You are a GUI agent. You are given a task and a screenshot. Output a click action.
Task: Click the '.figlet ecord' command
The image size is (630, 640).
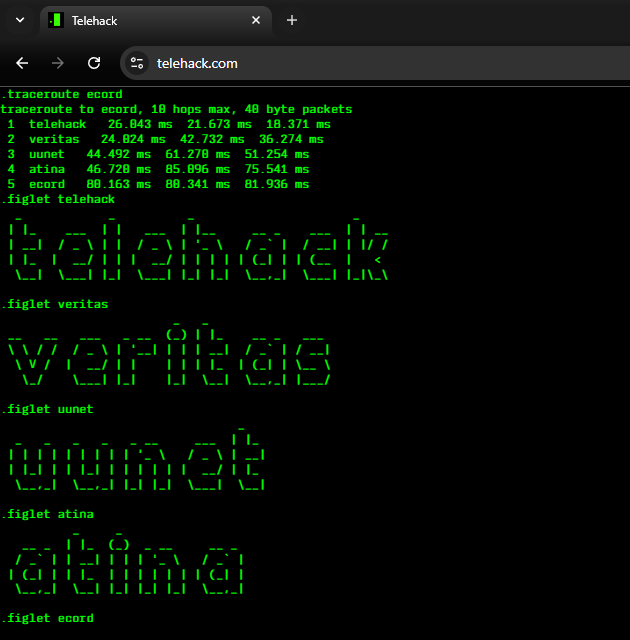click(x=47, y=618)
